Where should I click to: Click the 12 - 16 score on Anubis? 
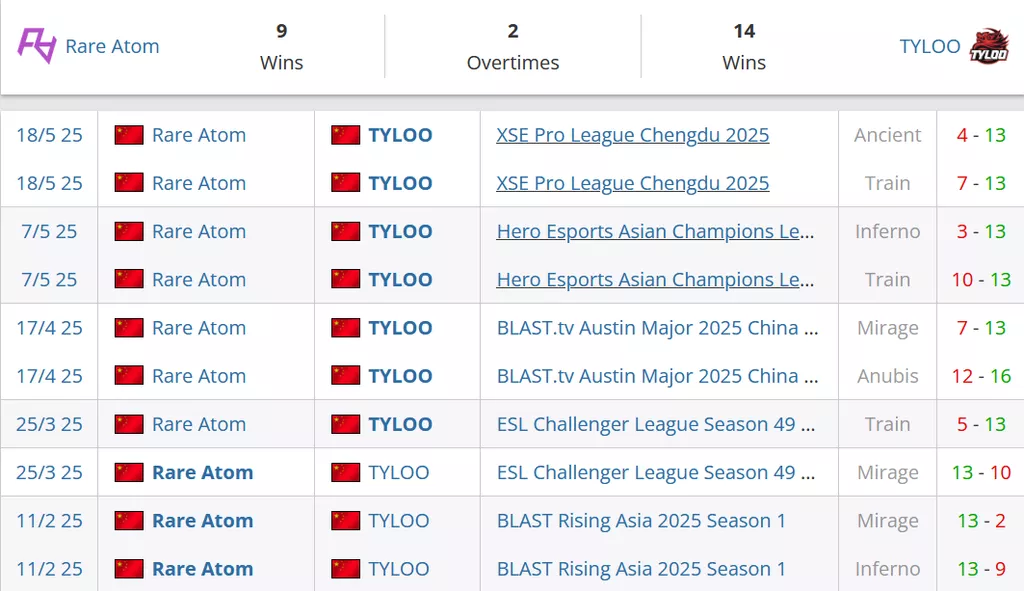981,376
